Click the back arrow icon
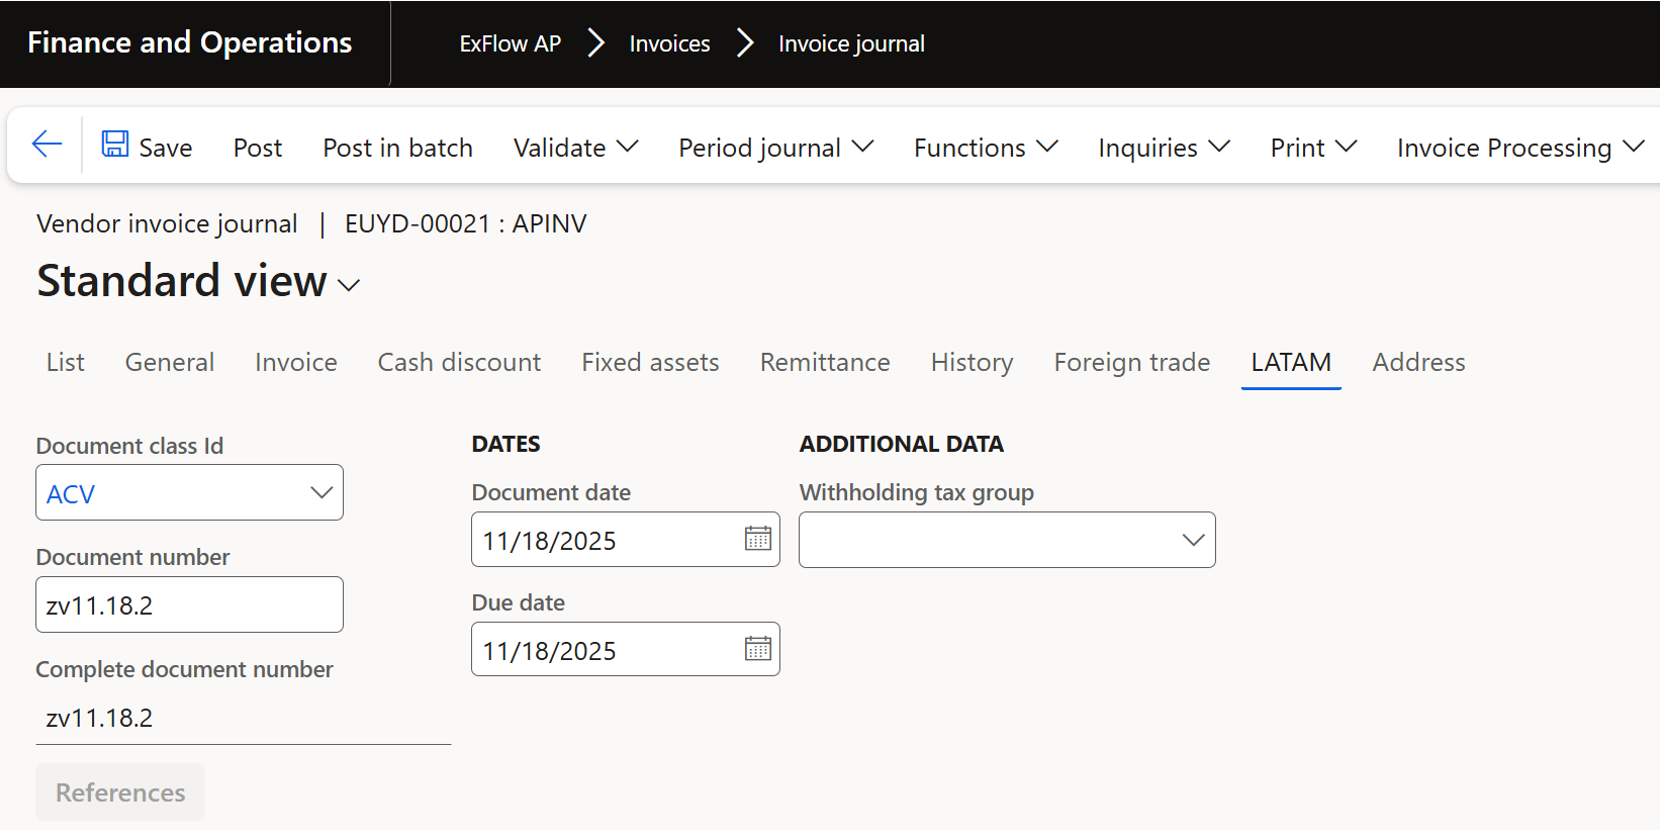This screenshot has height=830, width=1660. 47,145
